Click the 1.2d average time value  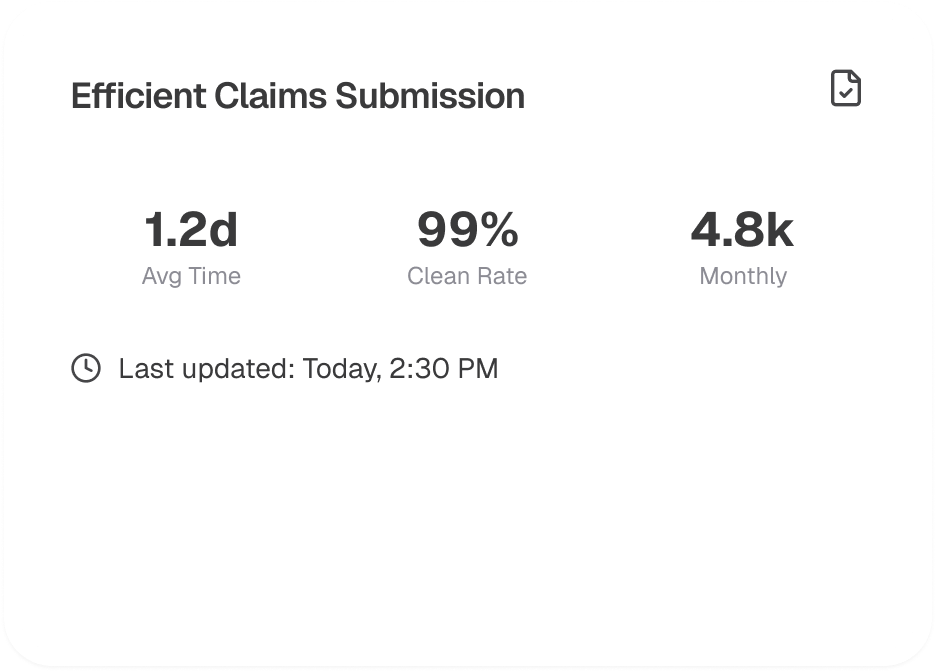point(191,230)
